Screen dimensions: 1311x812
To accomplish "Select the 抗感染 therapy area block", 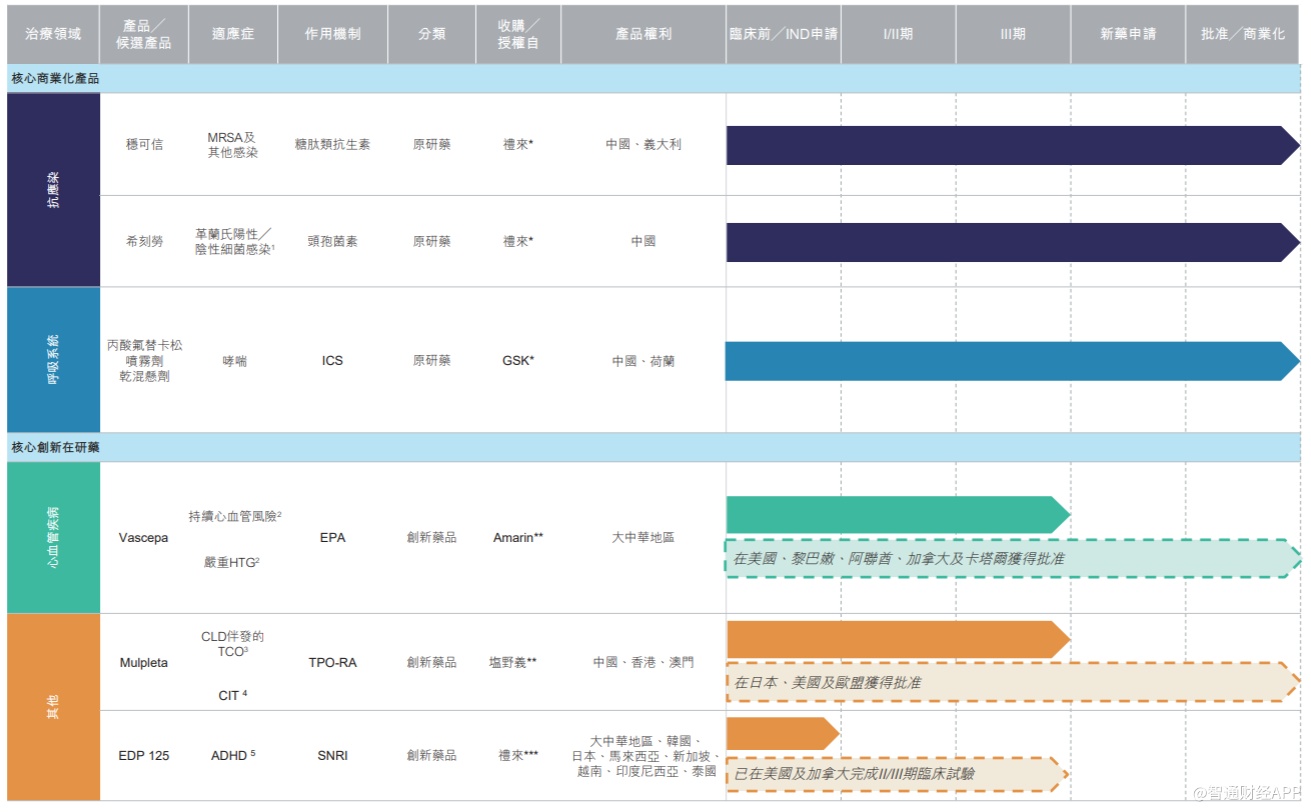I will (54, 190).
